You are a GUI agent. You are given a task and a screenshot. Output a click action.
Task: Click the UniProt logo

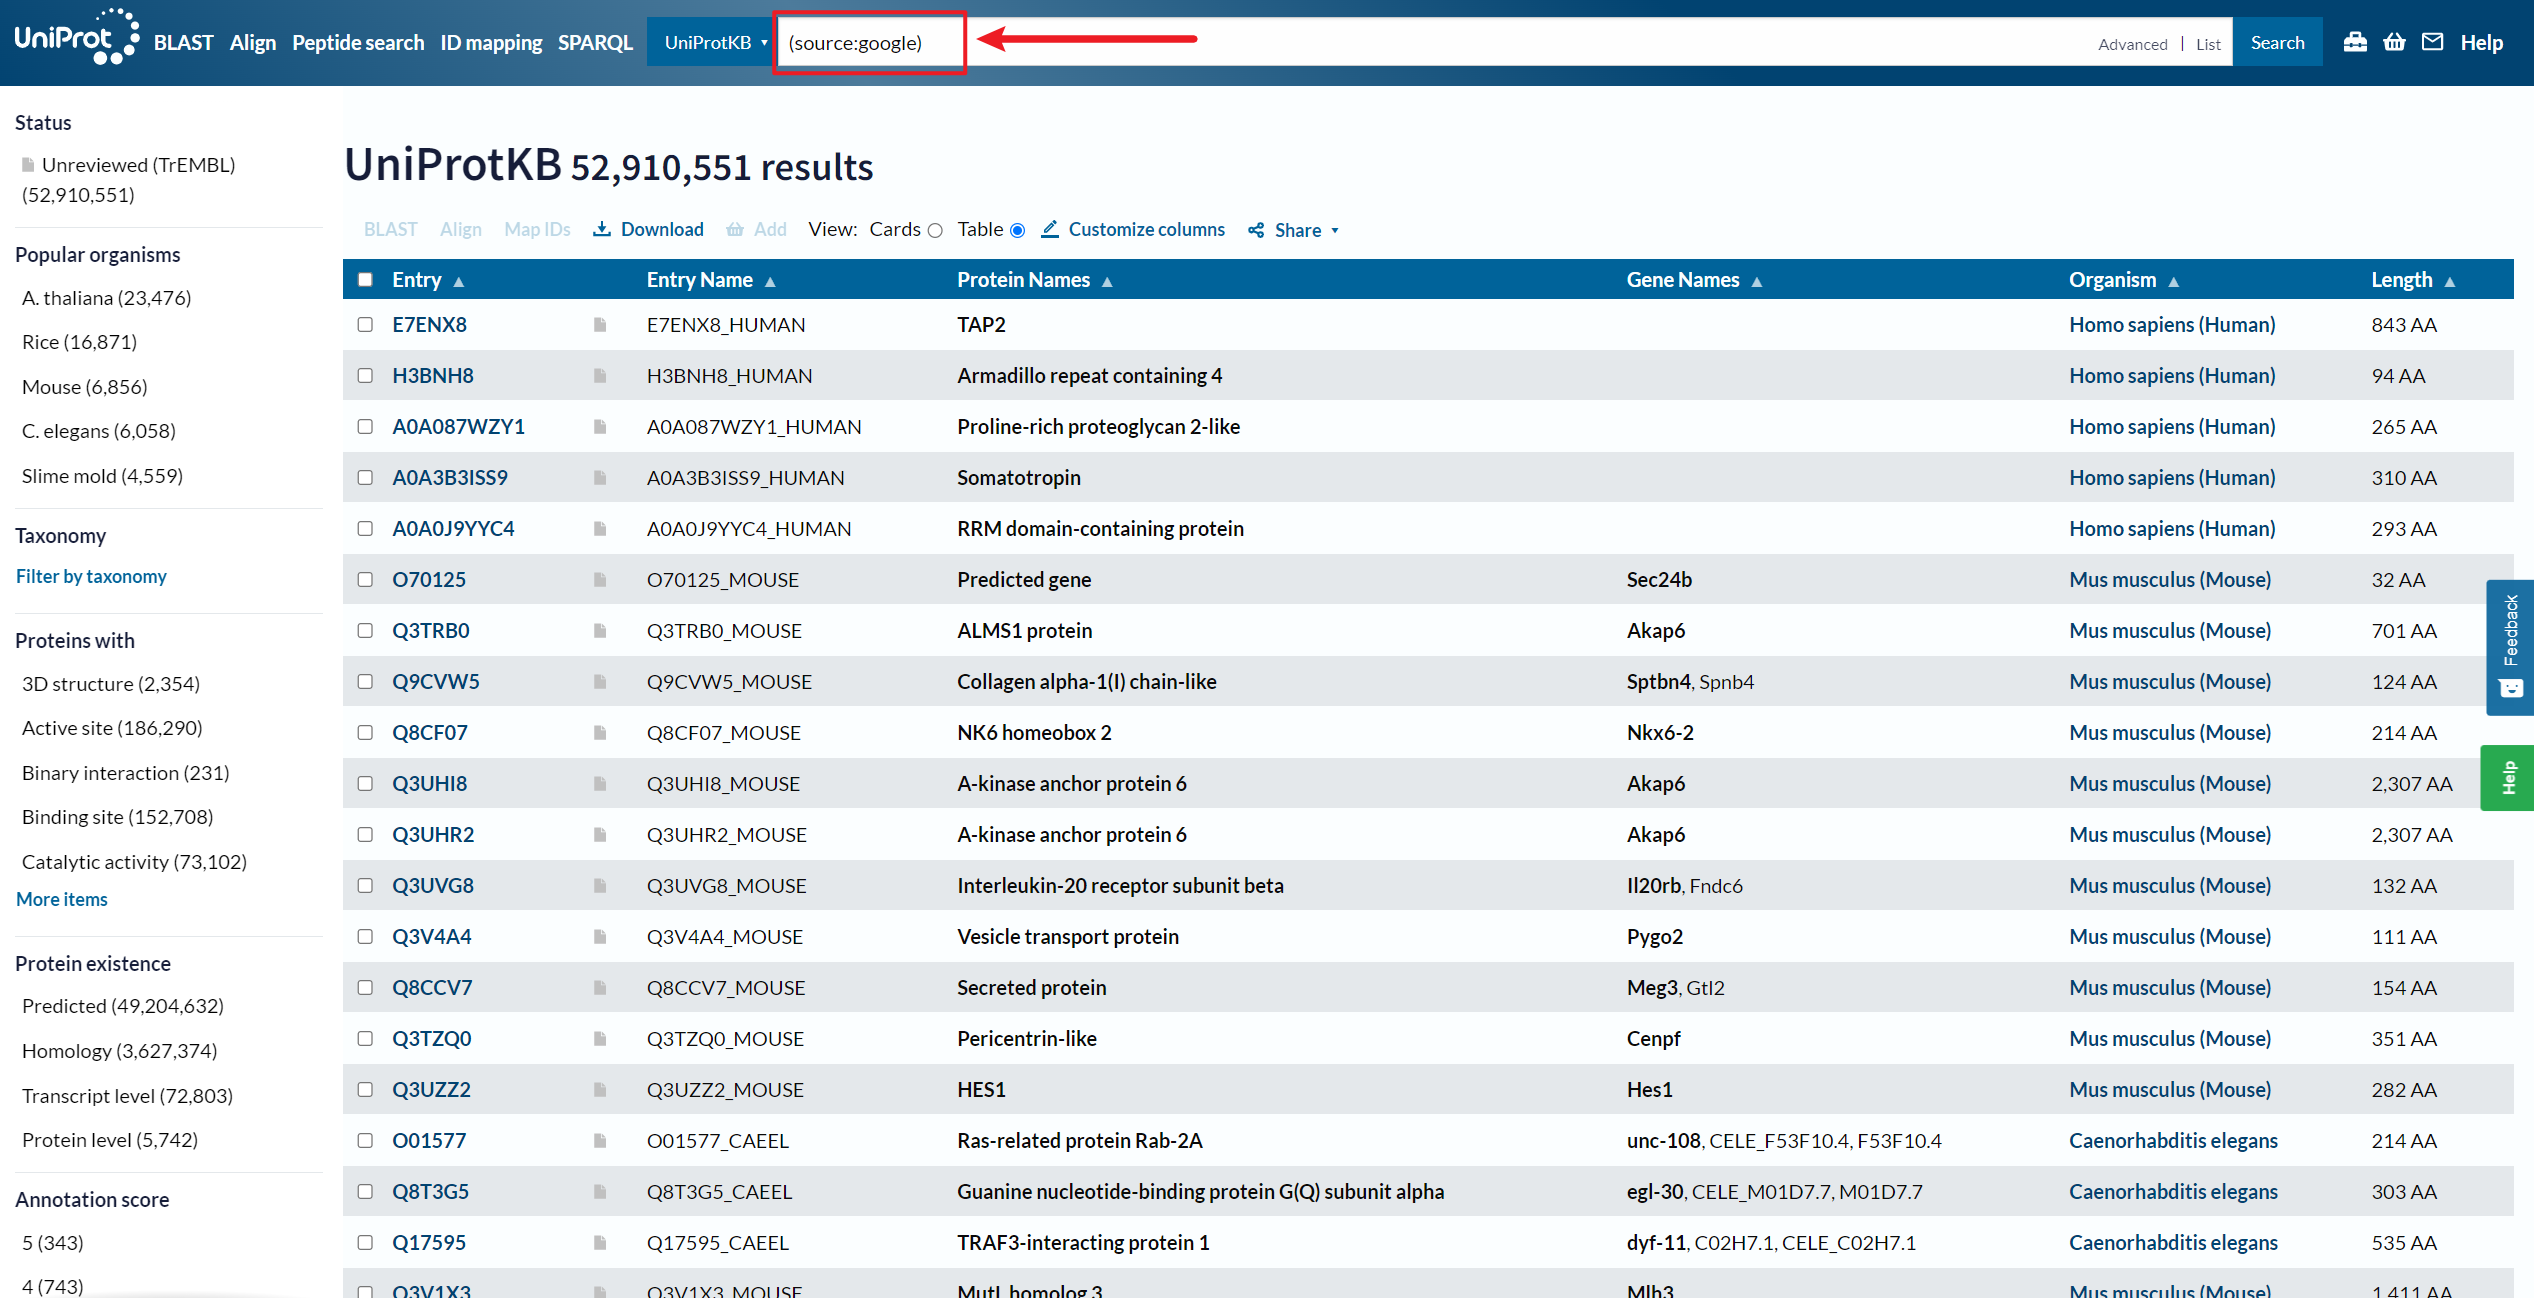(x=76, y=38)
